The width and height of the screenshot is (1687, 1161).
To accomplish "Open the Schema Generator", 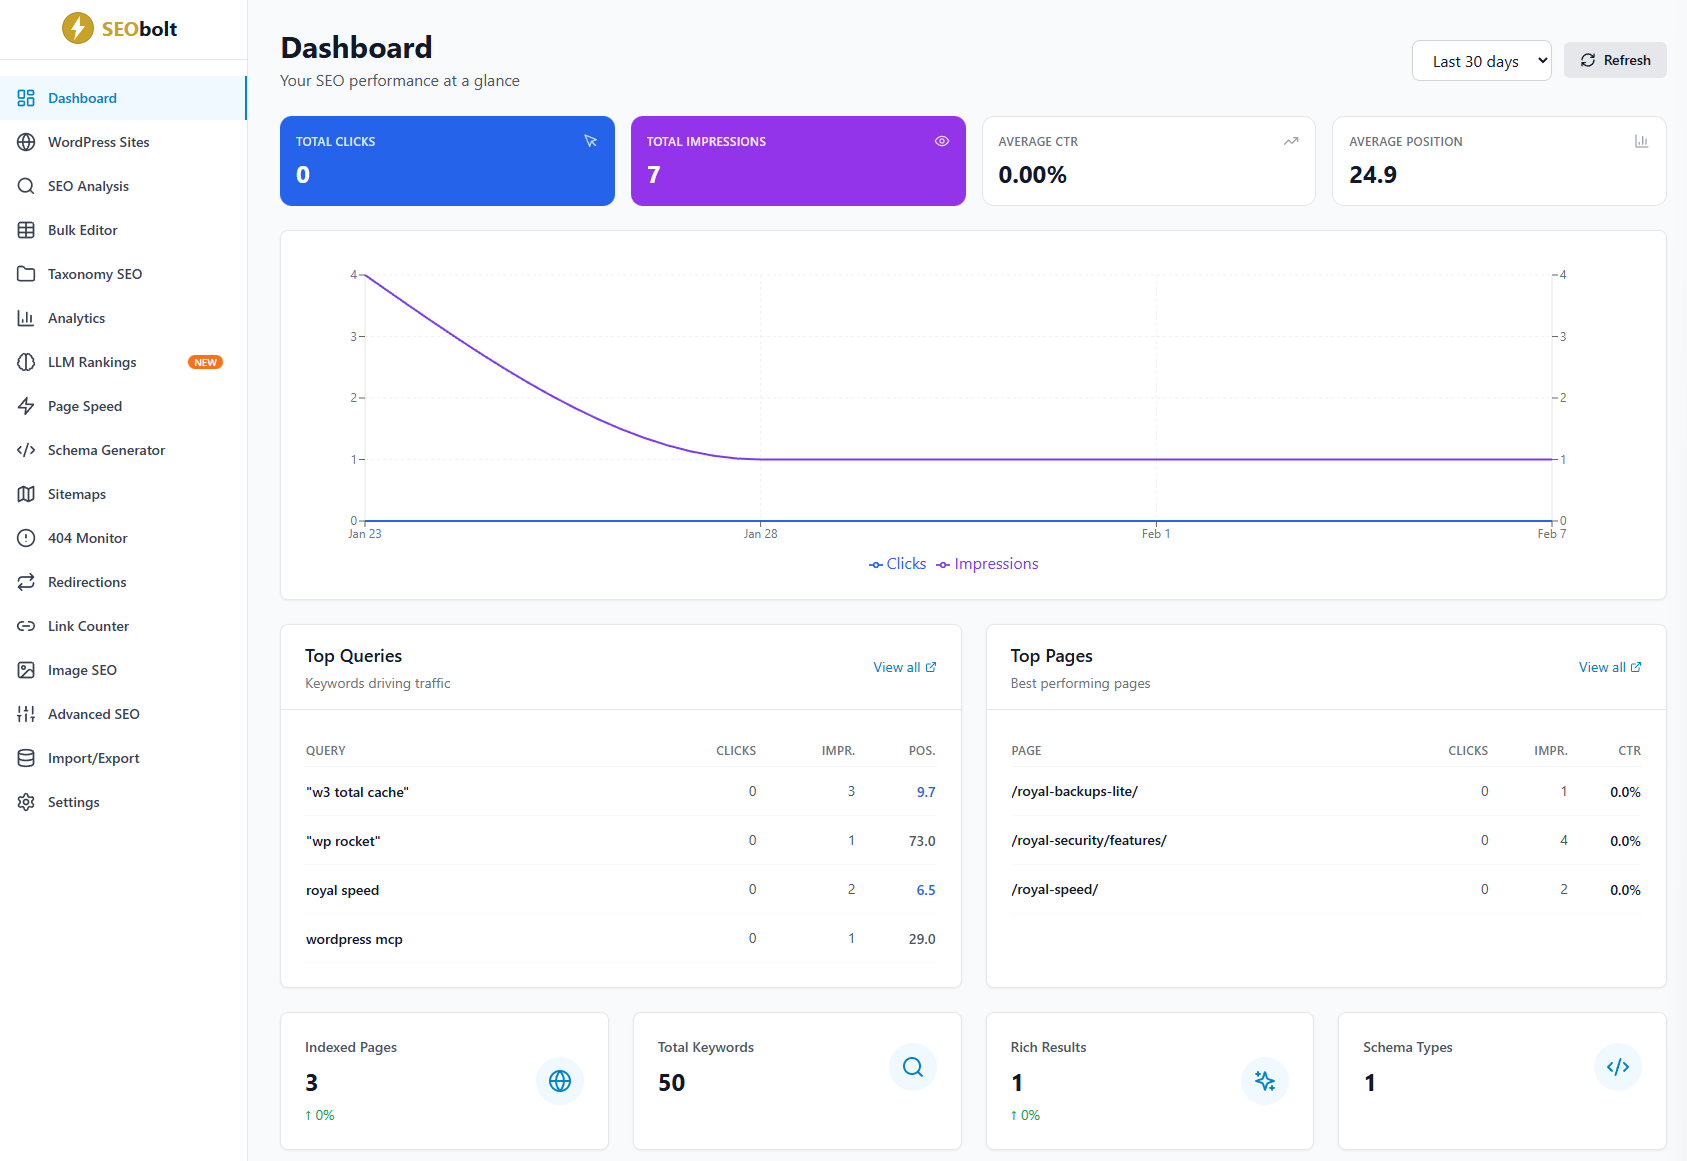I will 106,450.
